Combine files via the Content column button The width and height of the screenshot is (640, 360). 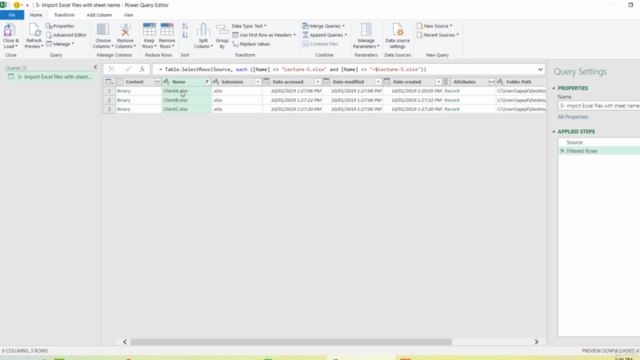pos(157,82)
